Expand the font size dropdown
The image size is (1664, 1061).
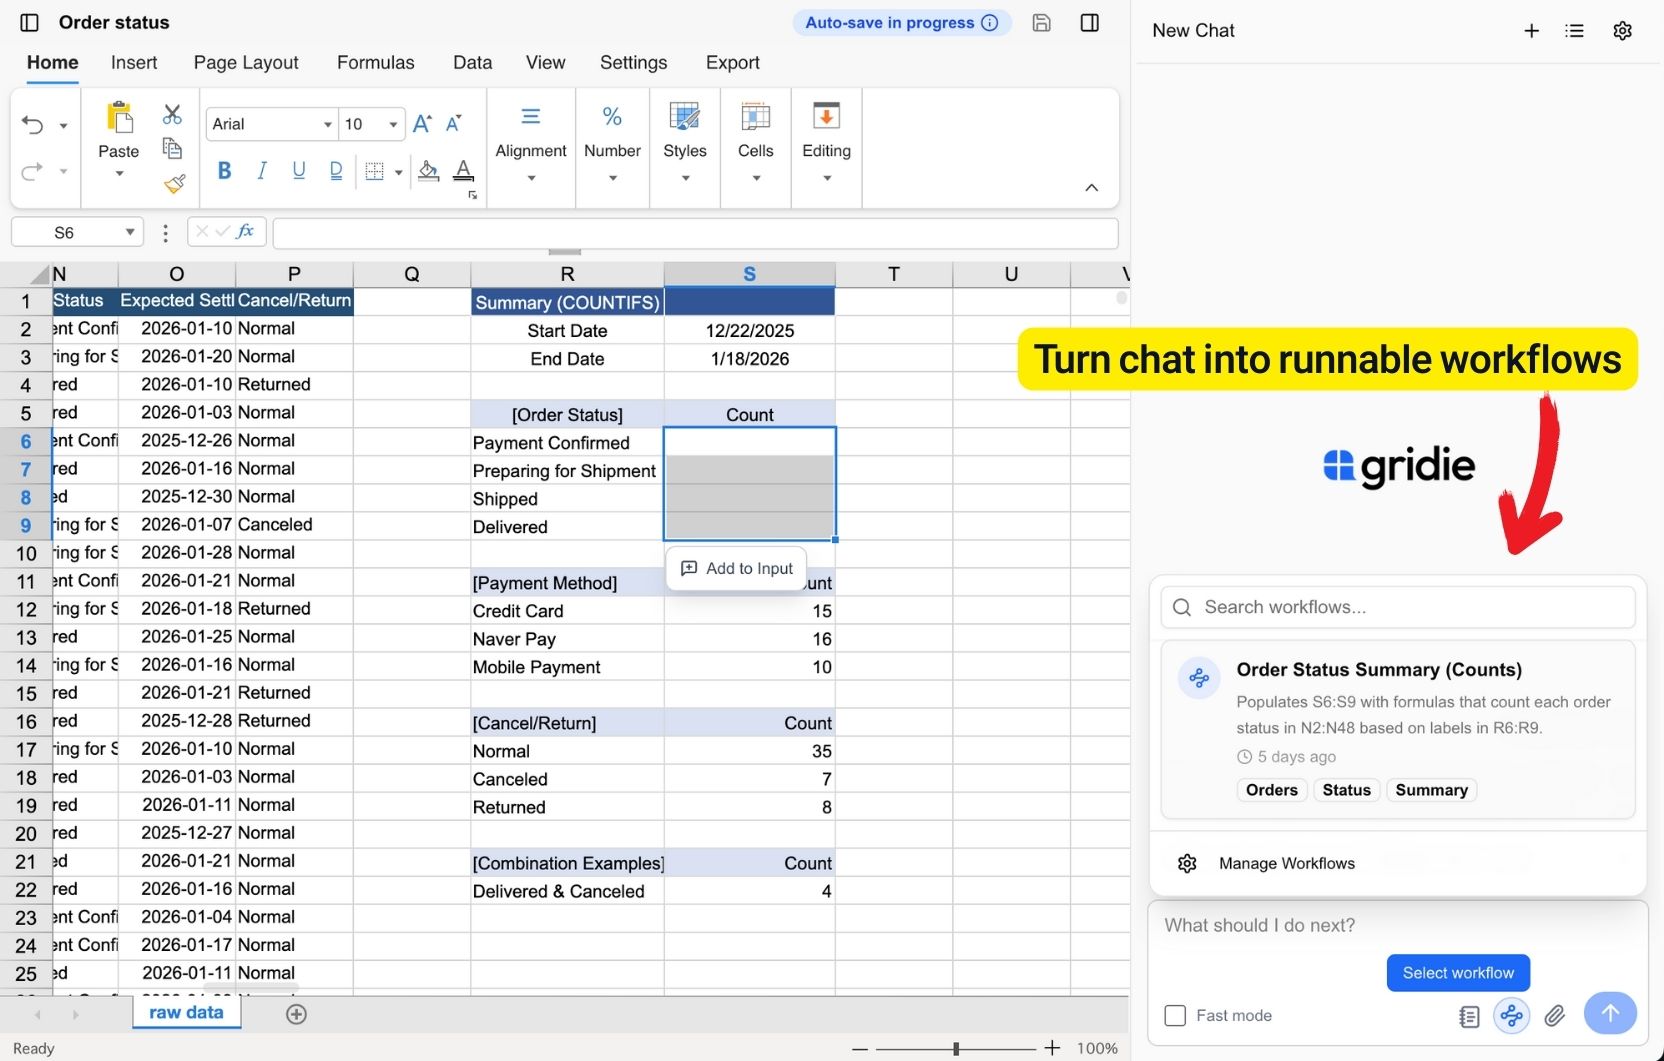coord(392,124)
